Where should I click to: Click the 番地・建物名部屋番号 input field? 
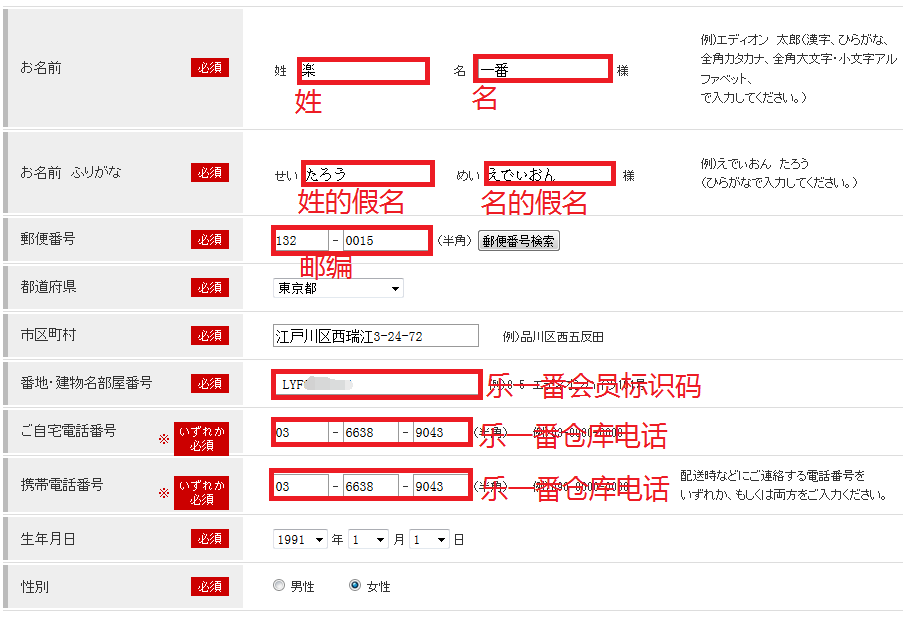[376, 384]
